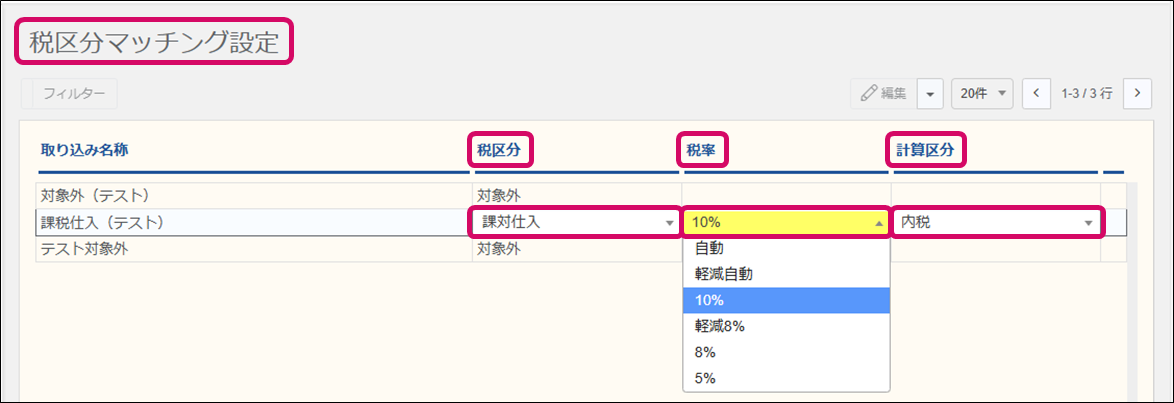Screen dimensions: 1174x403
Task: Click the フィルター filter button
Action: 69,94
